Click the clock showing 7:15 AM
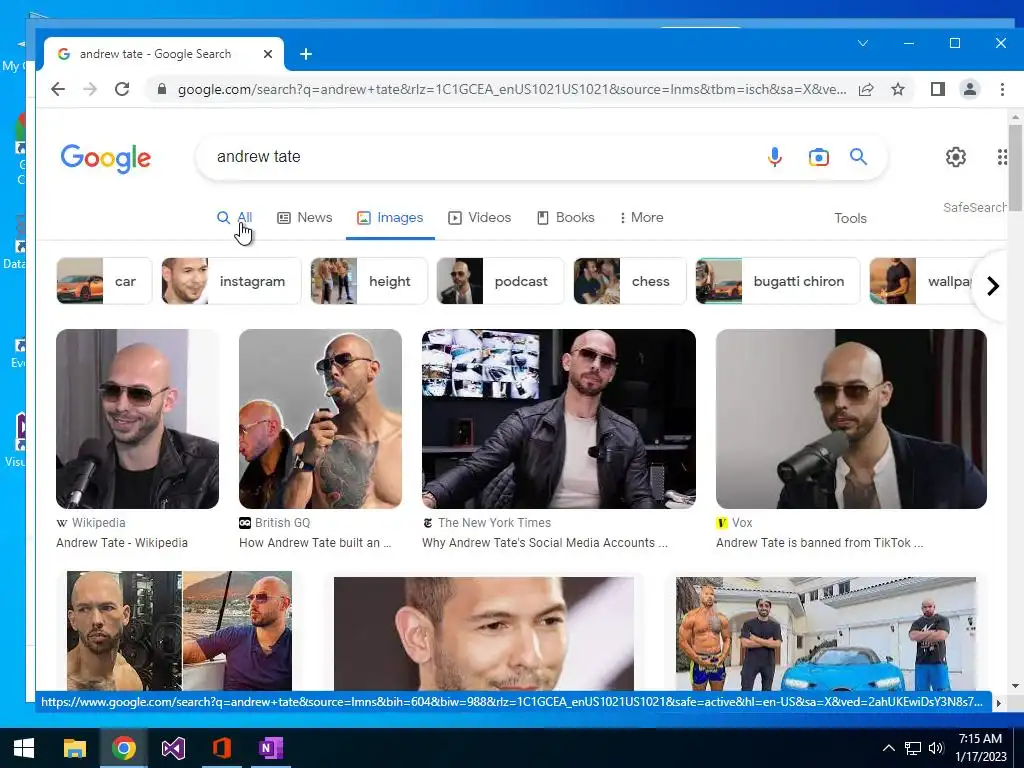 [980, 739]
